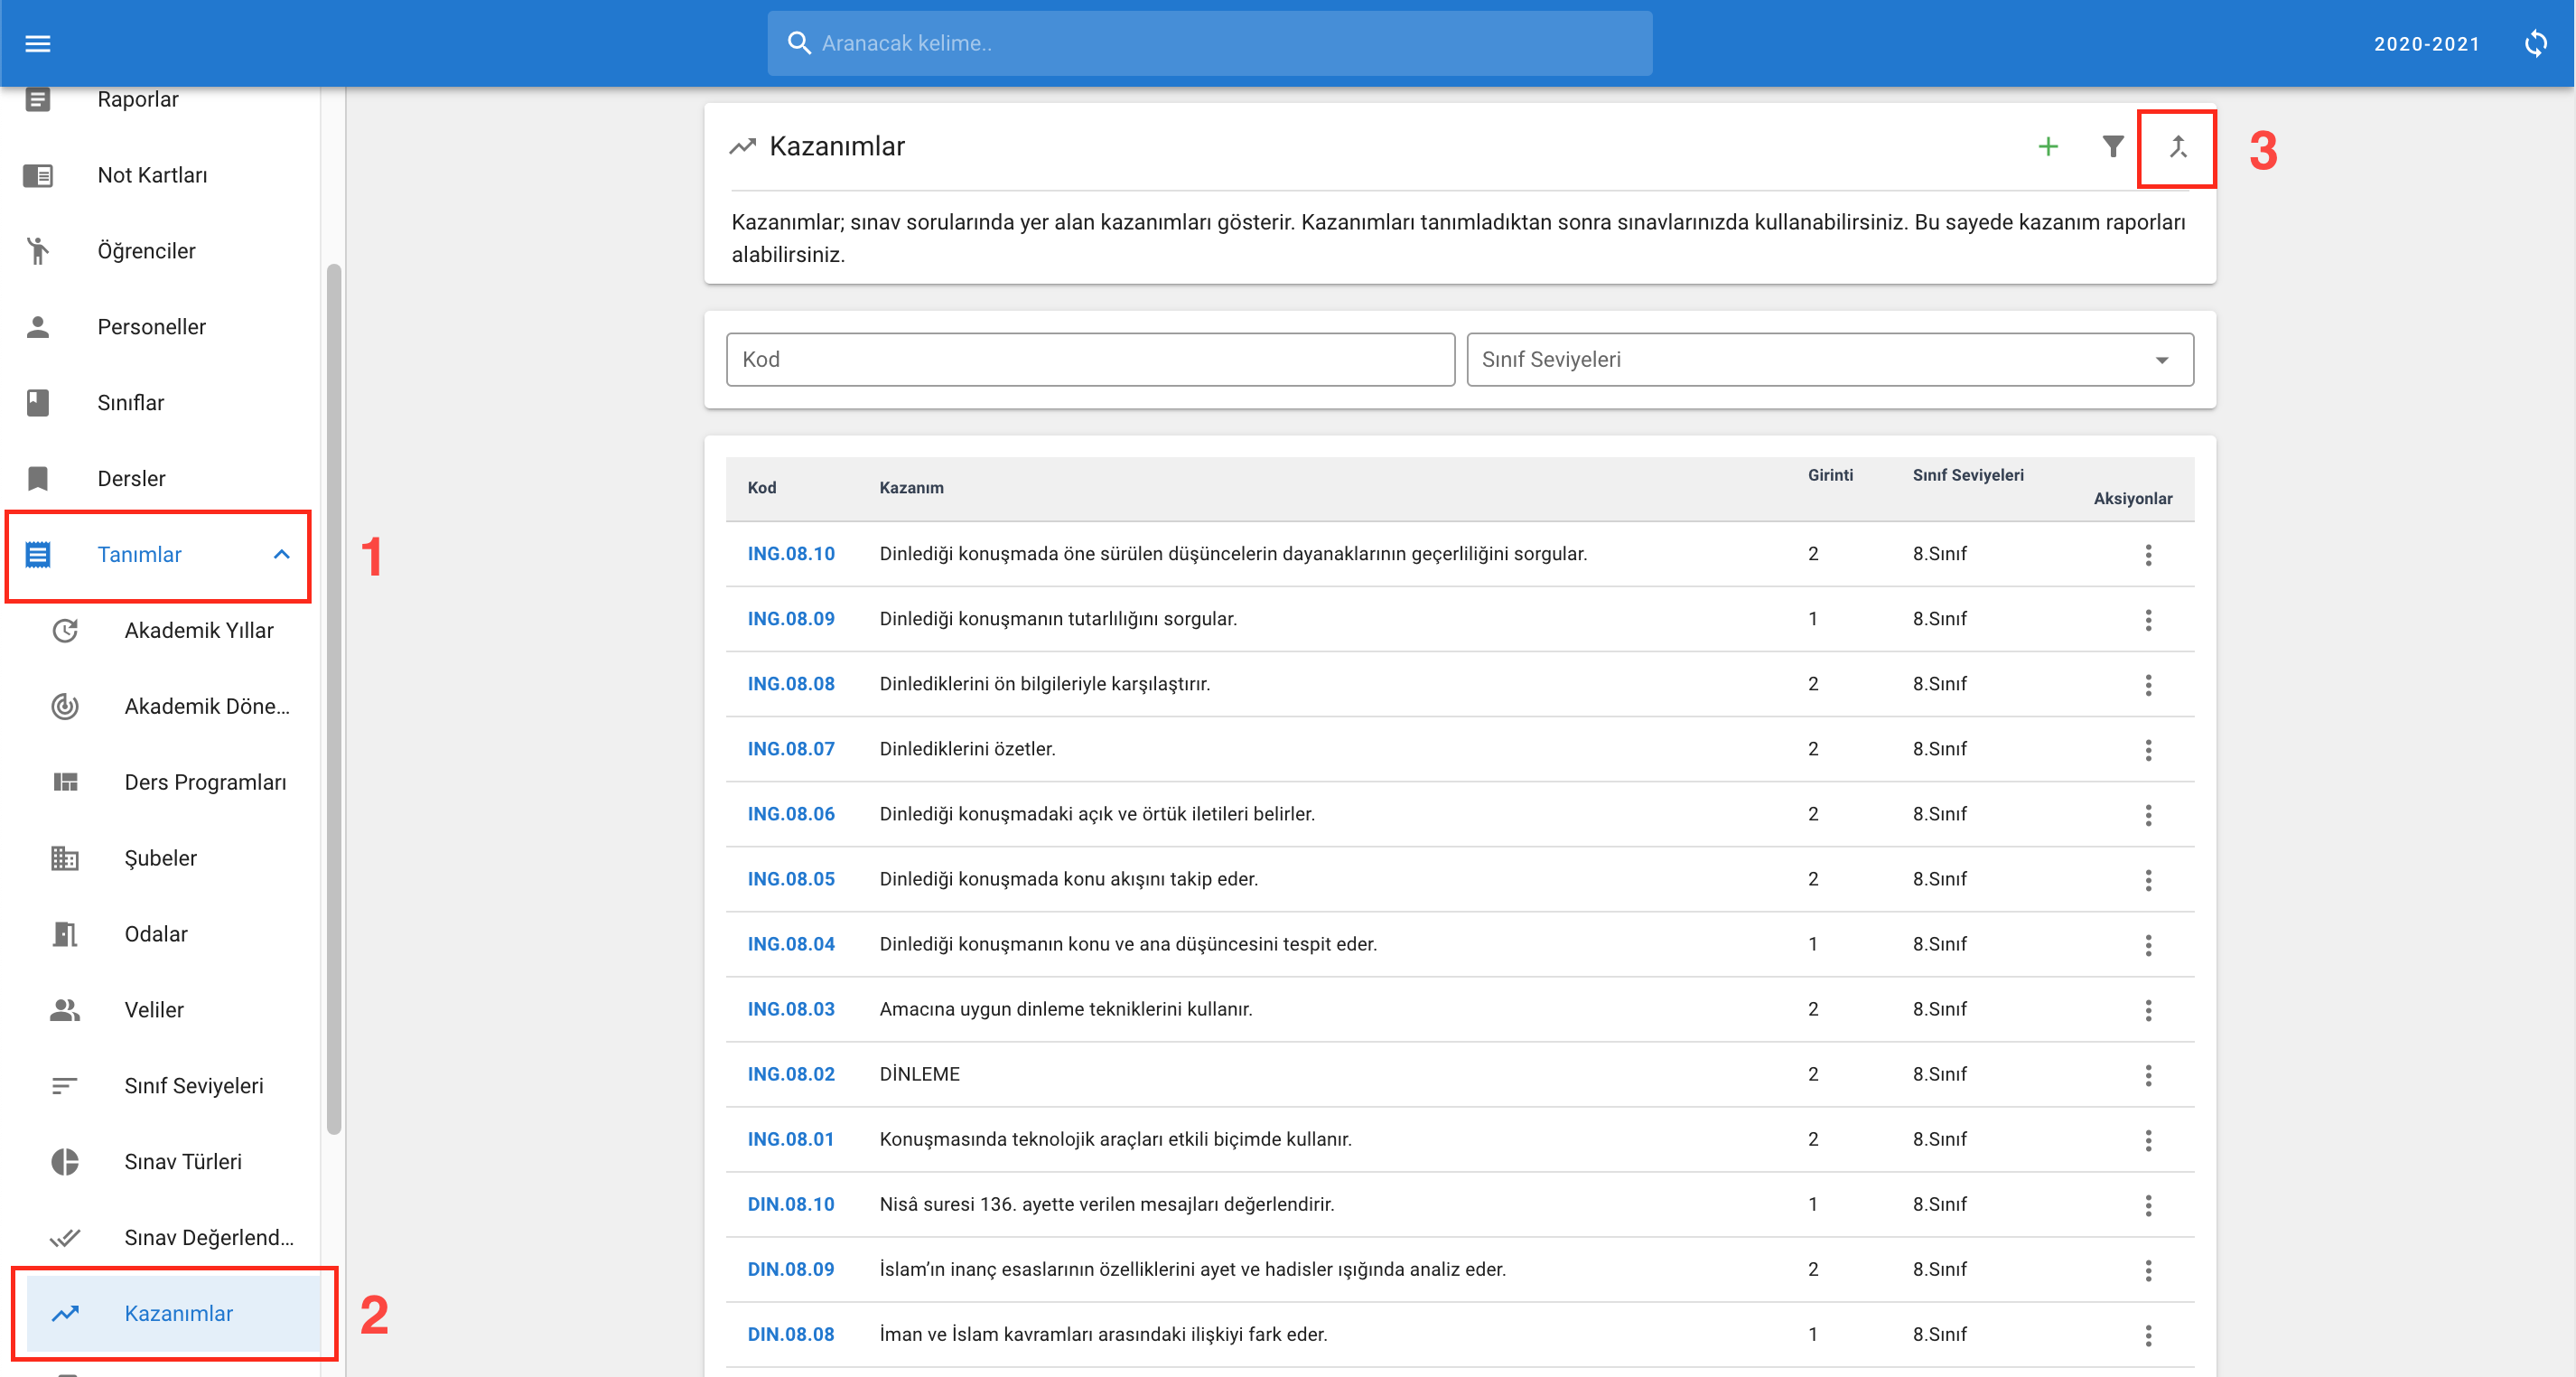Collapse the Tanımlar menu chevron
Viewport: 2576px width, 1377px height.
click(x=282, y=555)
